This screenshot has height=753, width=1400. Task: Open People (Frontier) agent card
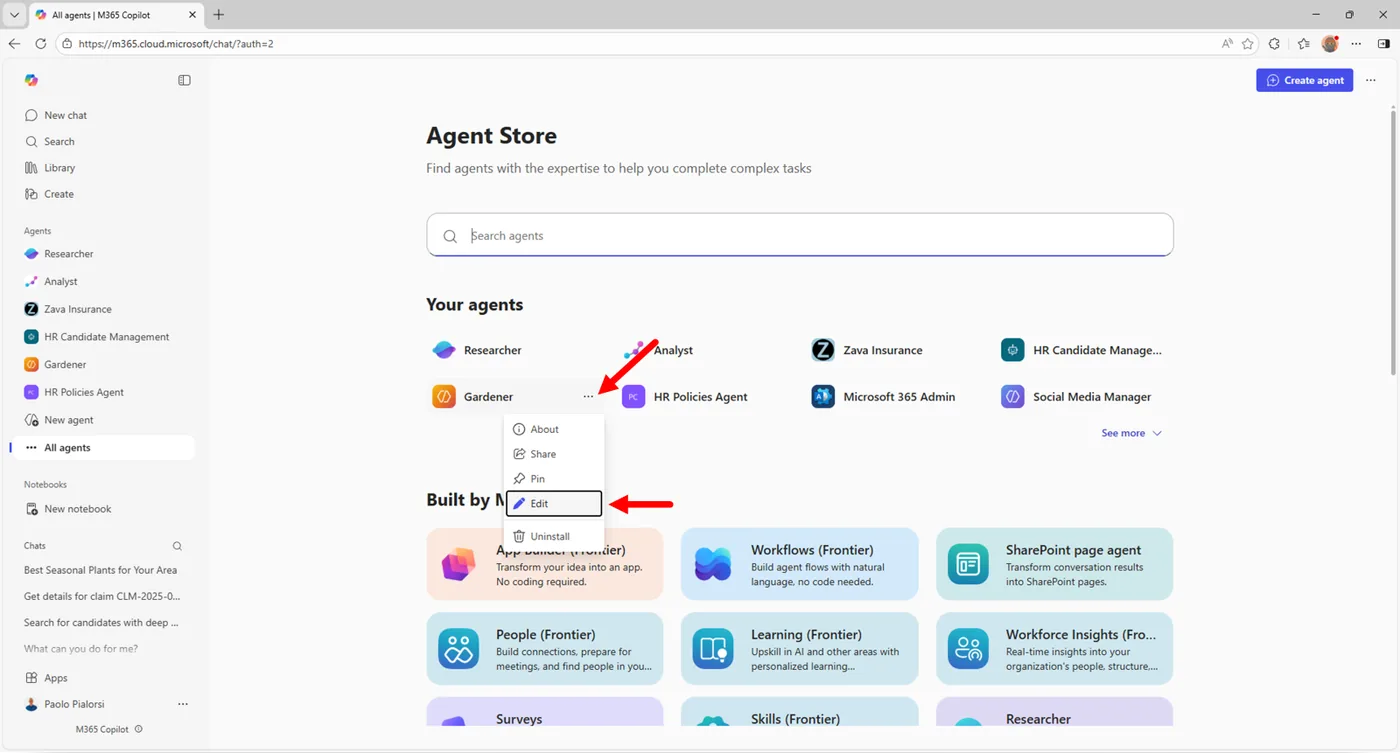545,649
